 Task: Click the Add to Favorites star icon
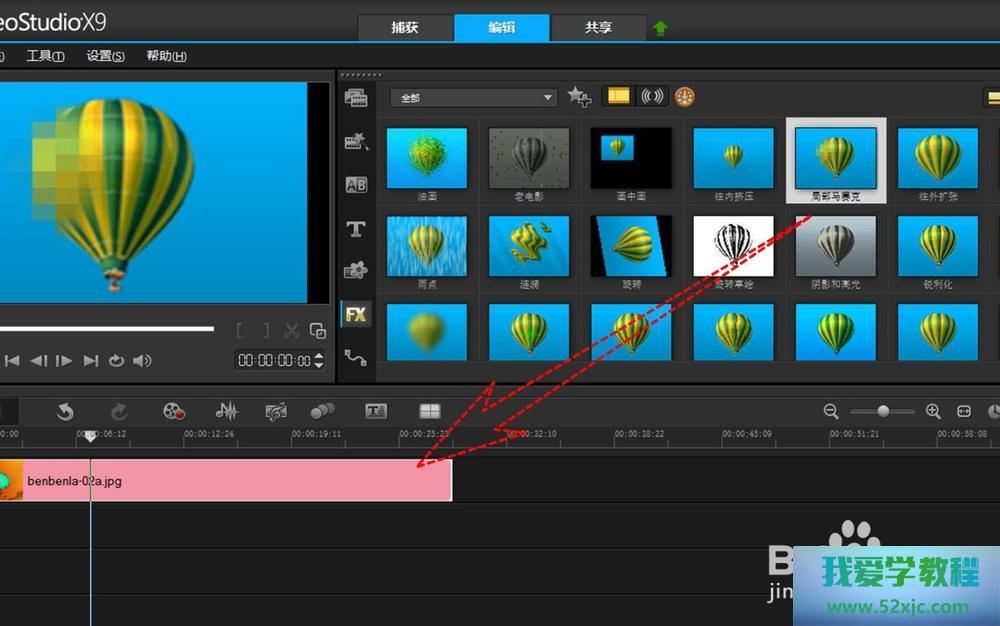click(578, 96)
